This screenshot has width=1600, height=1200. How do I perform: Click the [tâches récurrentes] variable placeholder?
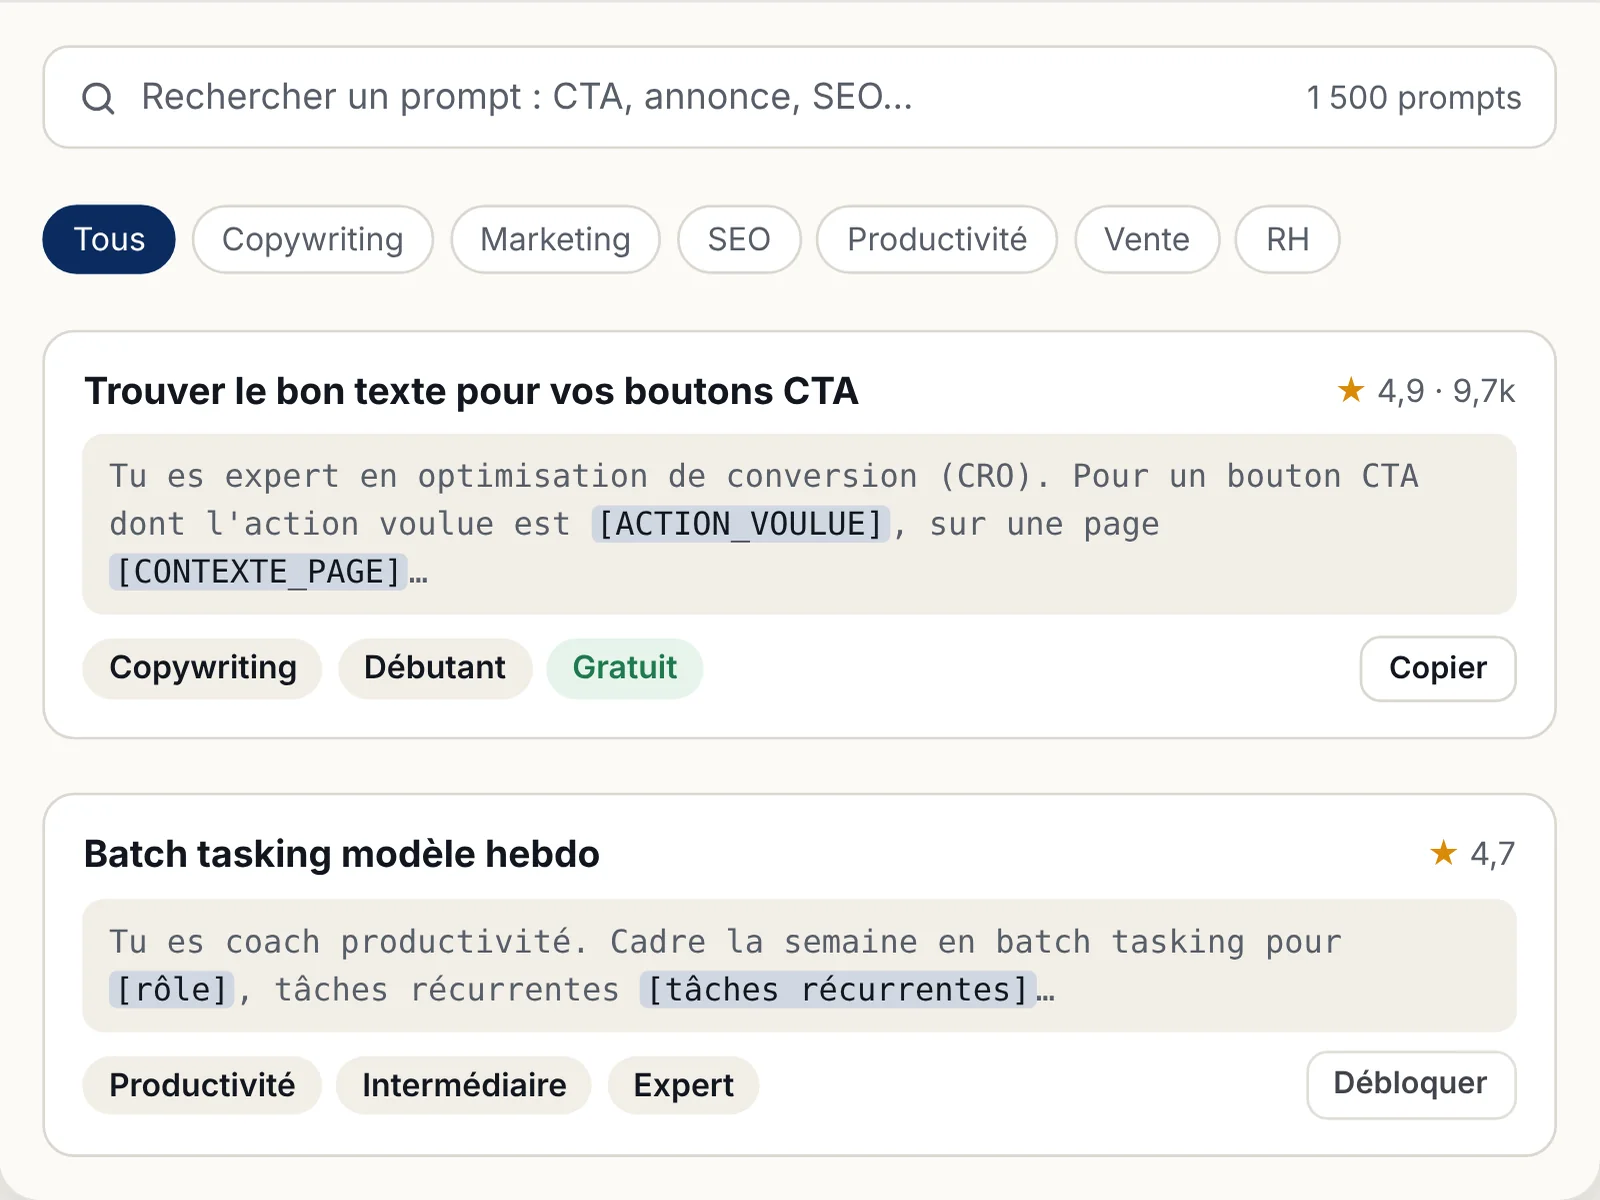pos(838,990)
